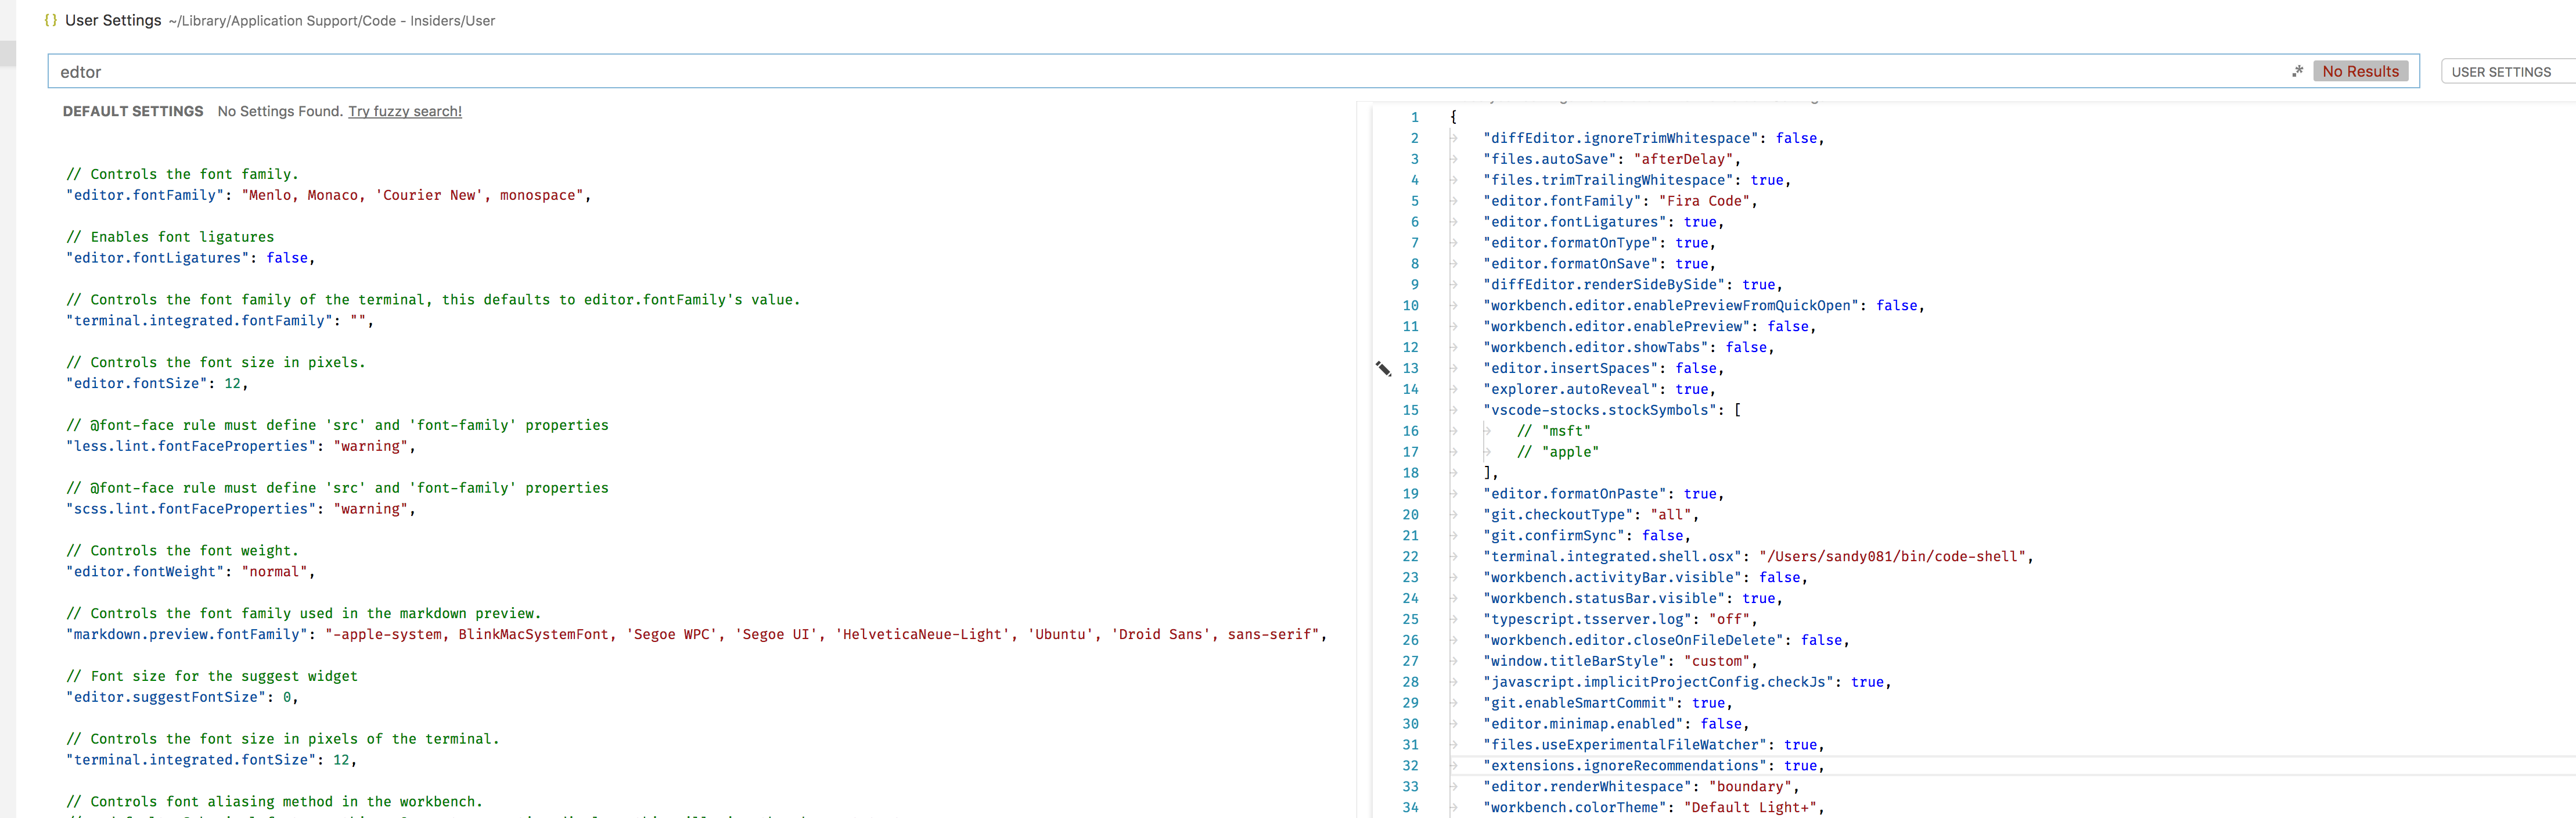
Task: Click the "editor.formatOnSave" user setting line
Action: [1600, 264]
